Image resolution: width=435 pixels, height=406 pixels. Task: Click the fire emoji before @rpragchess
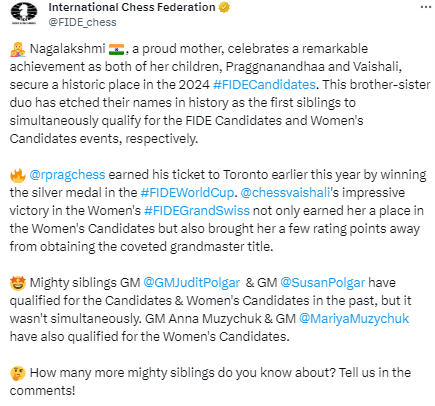(x=18, y=175)
